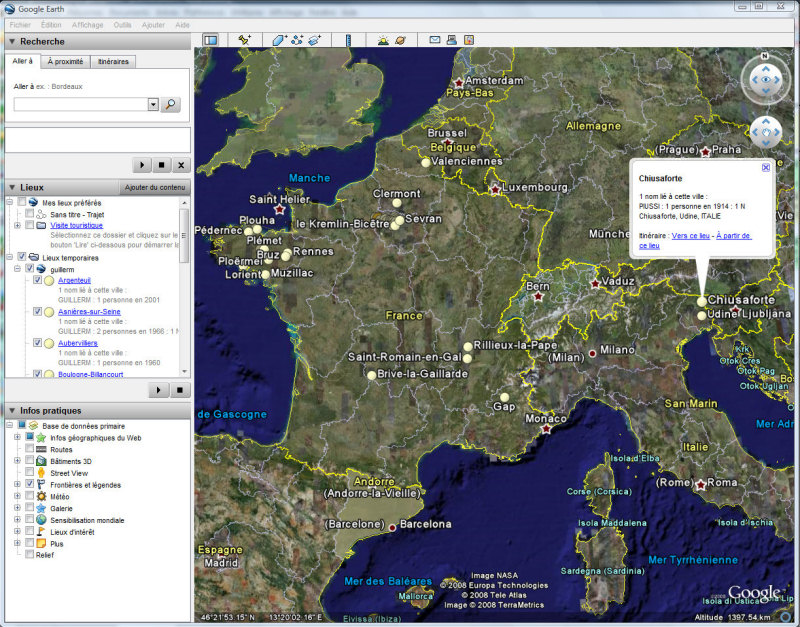Click the Look joystick eye control
Screen dimensions: 800x627
tap(765, 80)
